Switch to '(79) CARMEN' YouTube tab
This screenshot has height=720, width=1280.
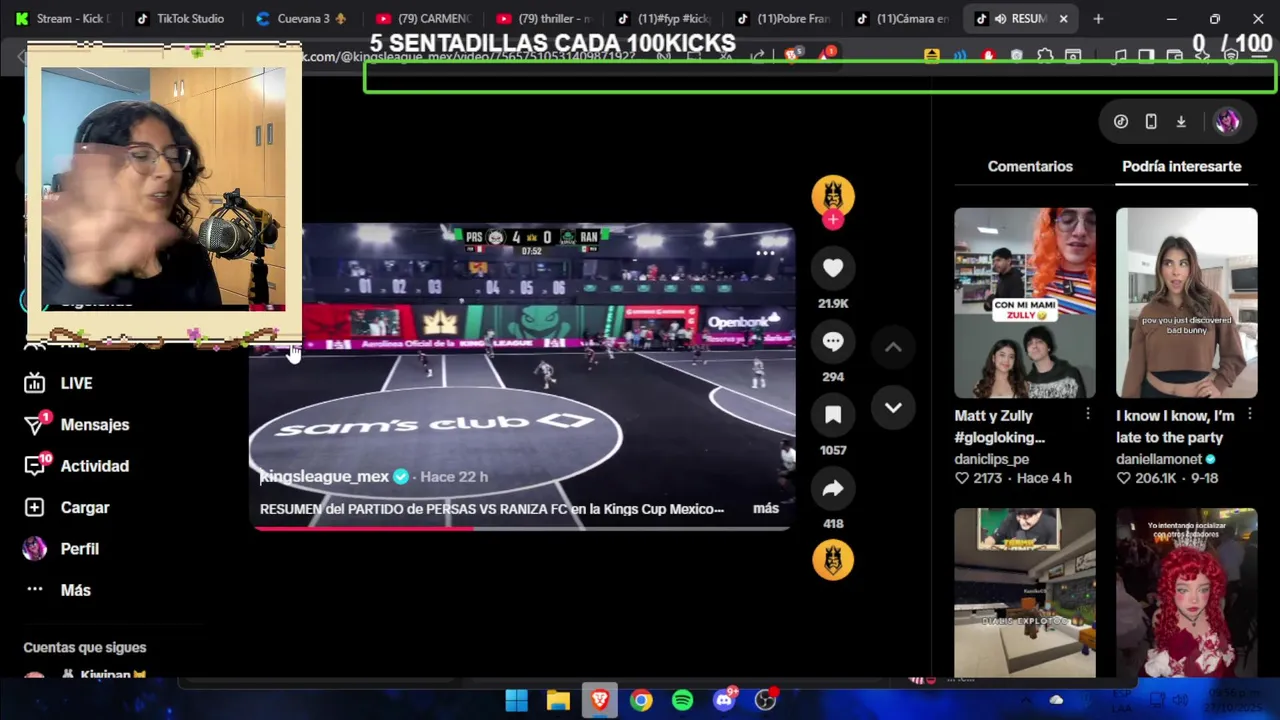pos(422,18)
